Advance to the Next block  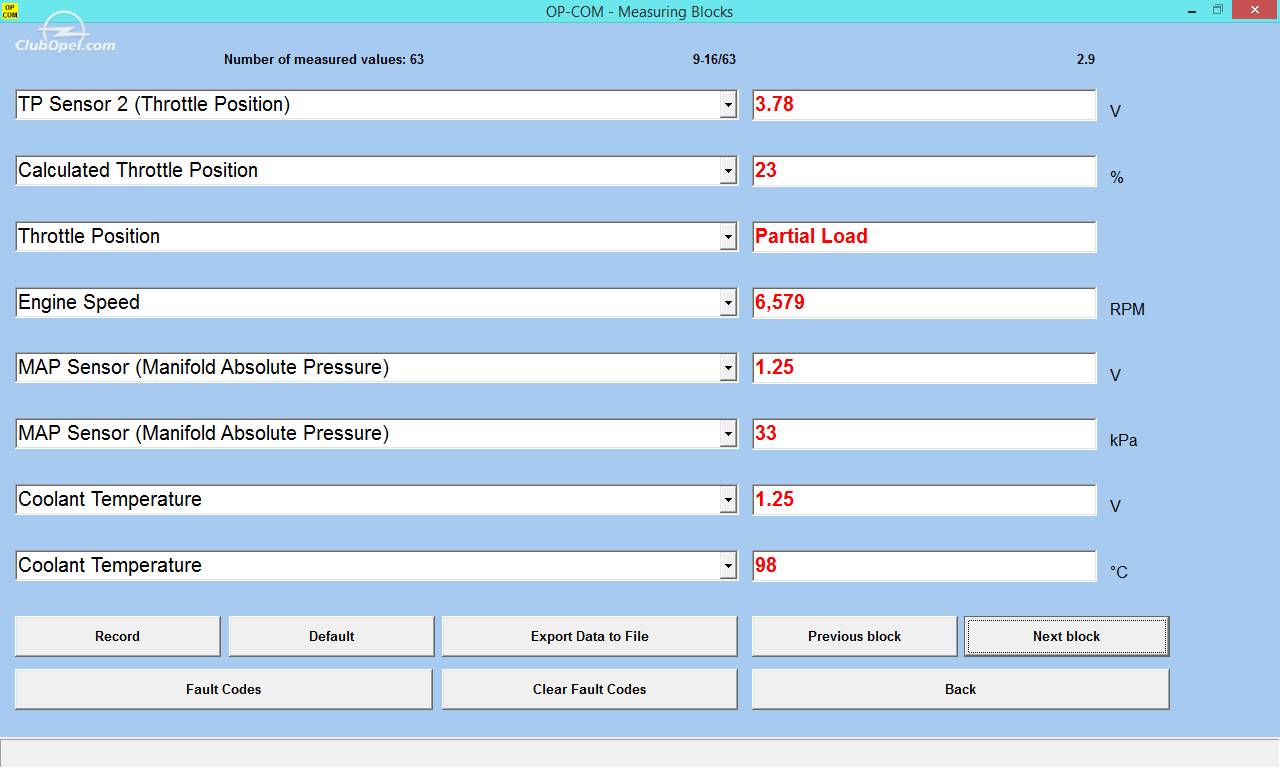[x=1067, y=636]
